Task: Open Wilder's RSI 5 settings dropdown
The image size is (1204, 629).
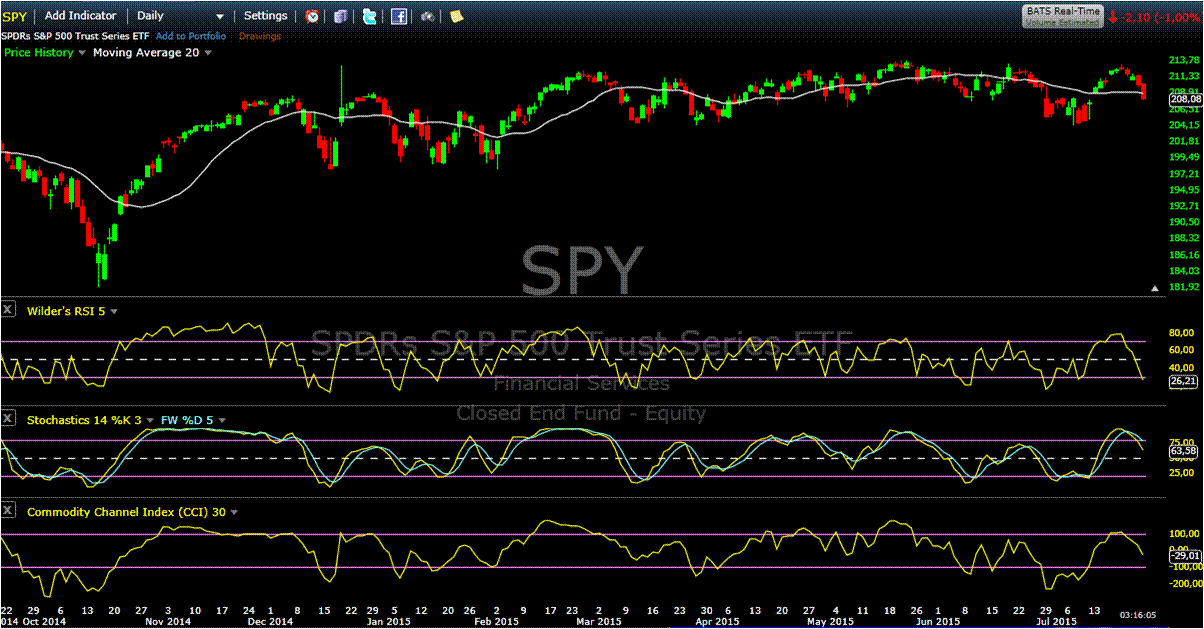Action: [x=114, y=312]
